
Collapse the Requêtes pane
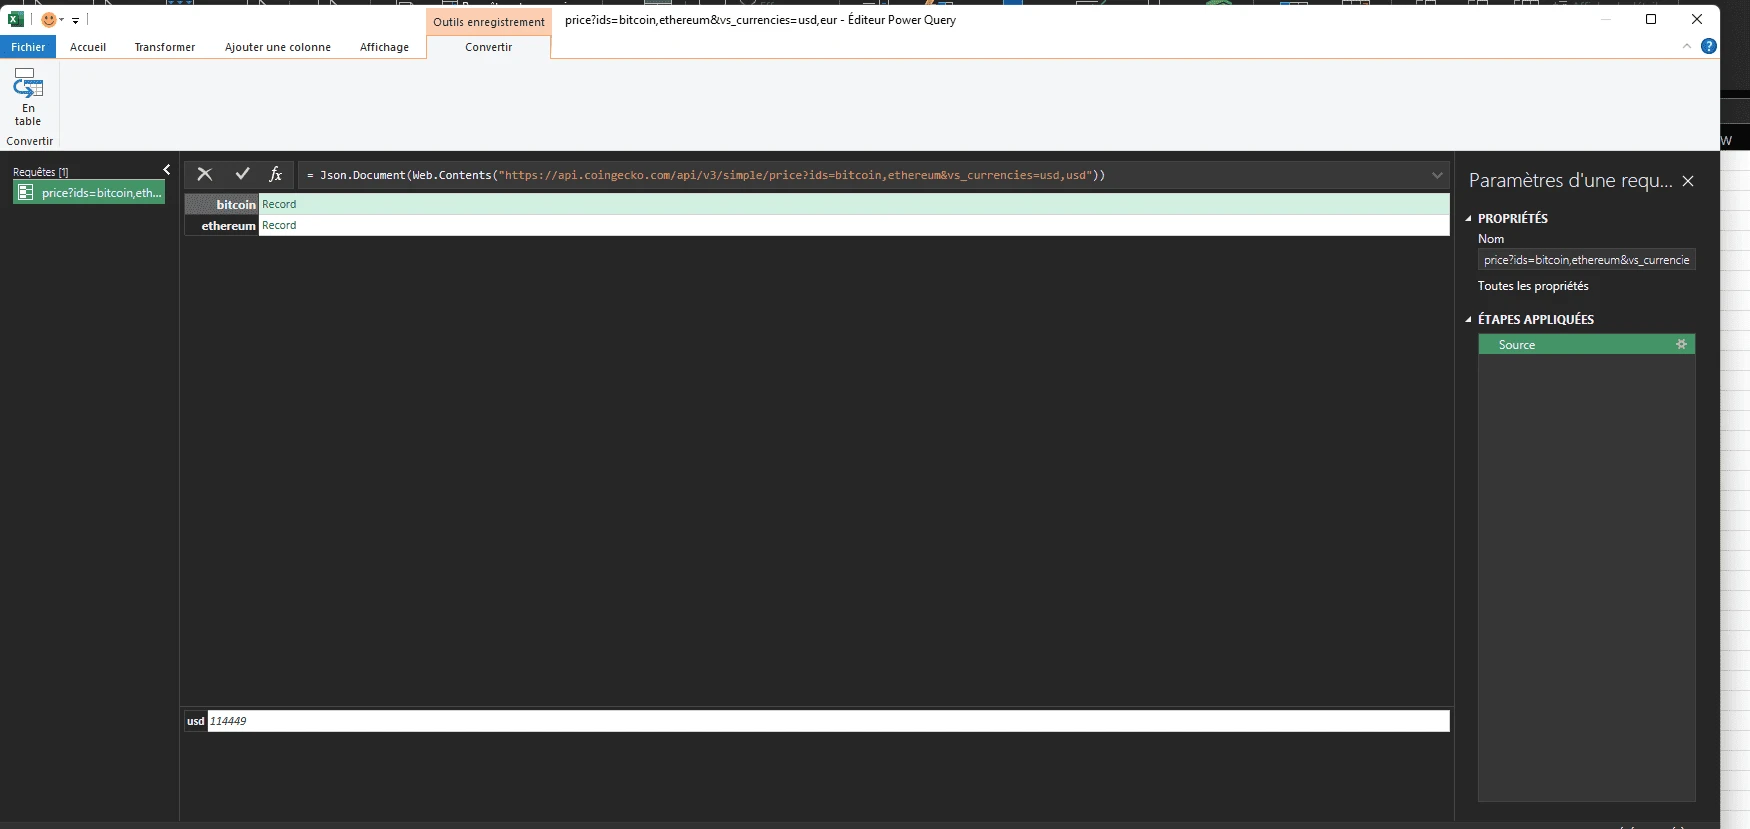pos(166,170)
